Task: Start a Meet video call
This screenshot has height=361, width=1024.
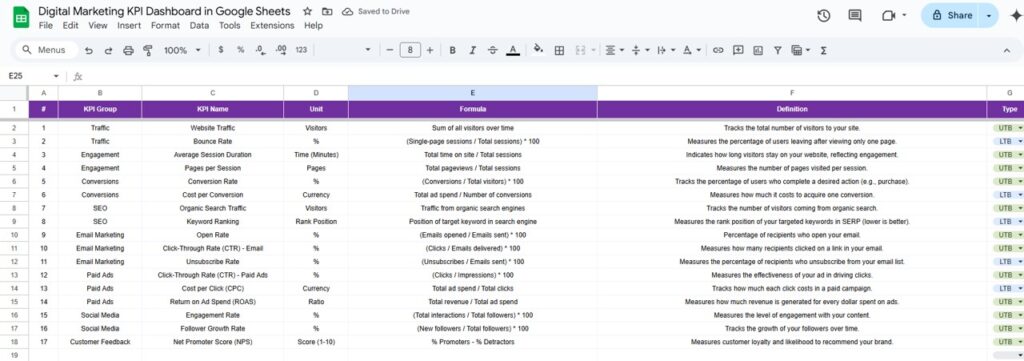Action: (888, 16)
